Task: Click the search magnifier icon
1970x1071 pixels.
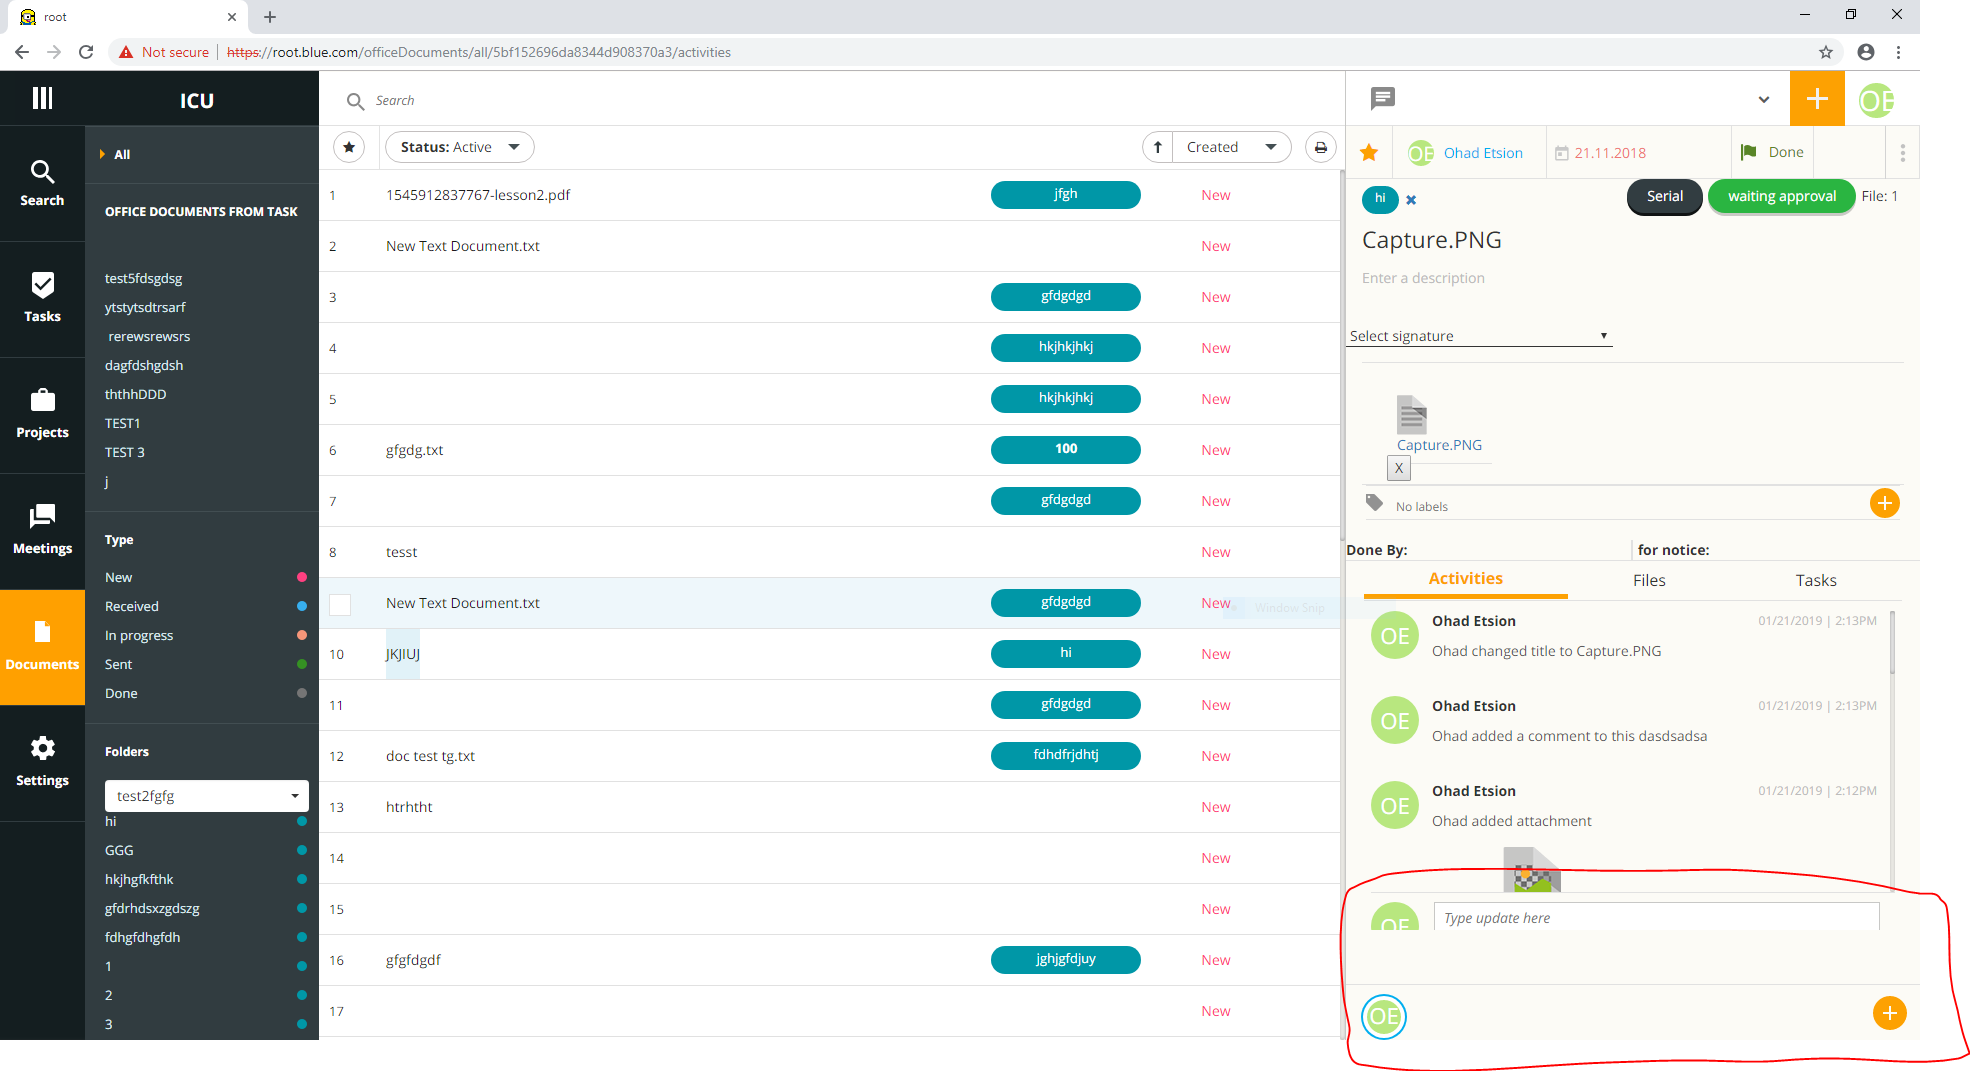Action: 355,101
